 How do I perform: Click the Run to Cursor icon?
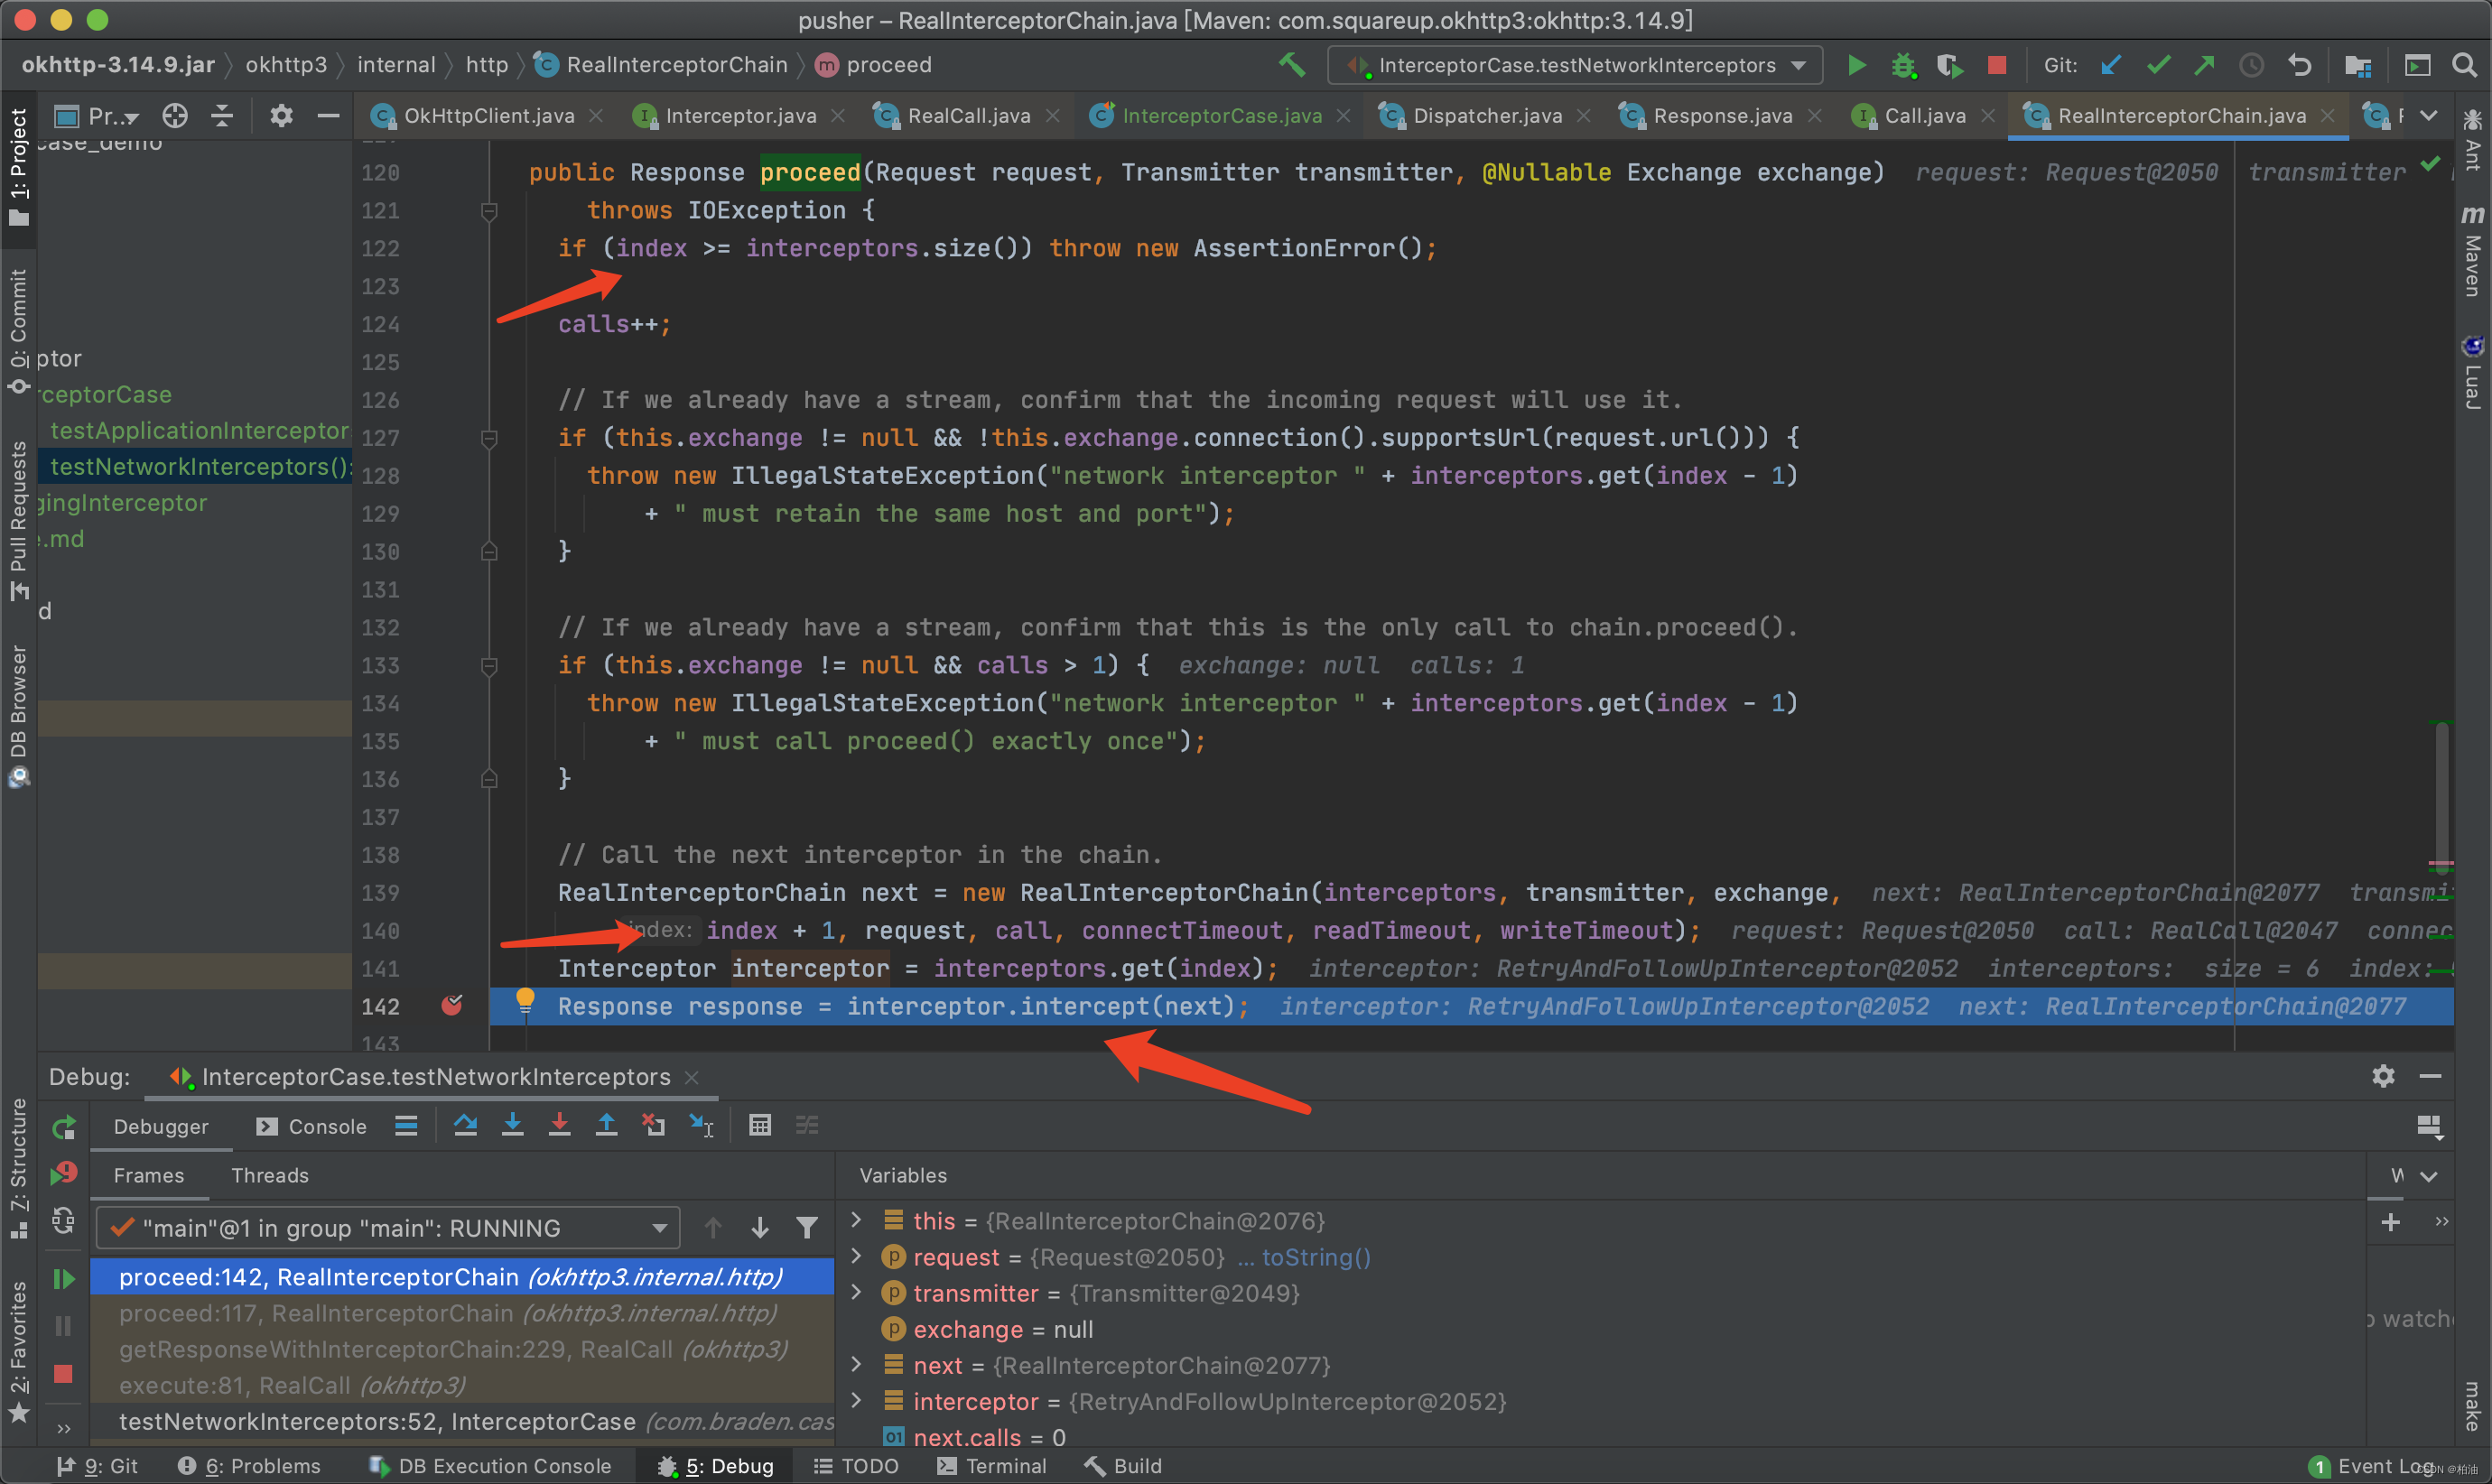click(702, 1126)
